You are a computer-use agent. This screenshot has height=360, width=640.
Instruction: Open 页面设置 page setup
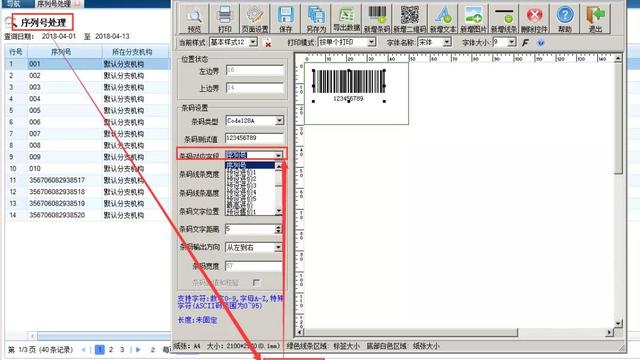tap(255, 19)
